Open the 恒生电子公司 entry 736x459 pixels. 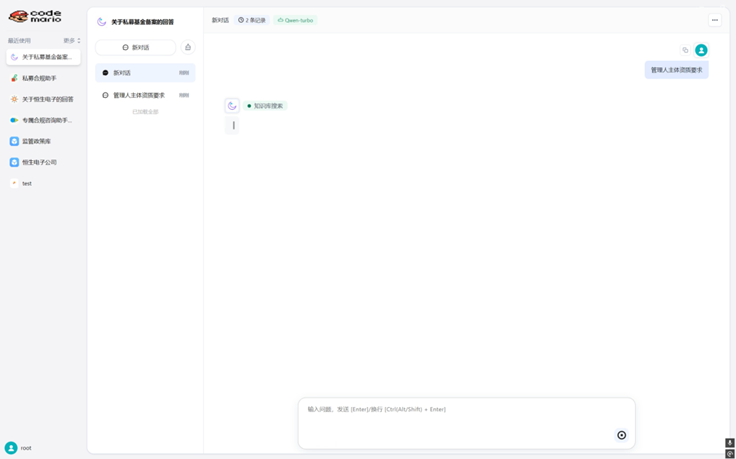pos(39,162)
